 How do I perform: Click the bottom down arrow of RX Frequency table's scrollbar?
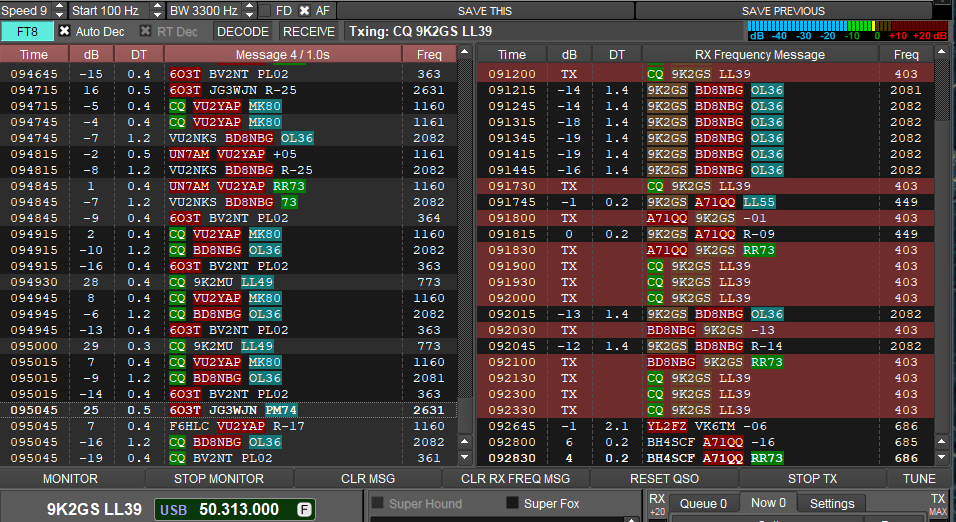(941, 457)
